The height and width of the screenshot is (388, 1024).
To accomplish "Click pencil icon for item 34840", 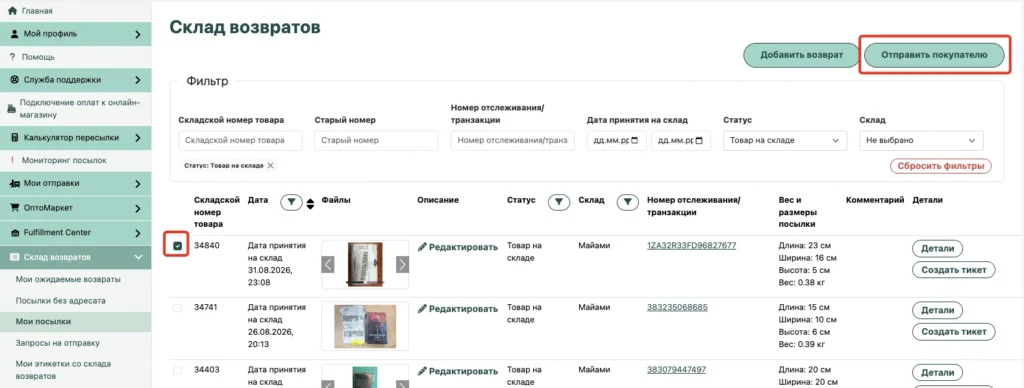I will [422, 247].
